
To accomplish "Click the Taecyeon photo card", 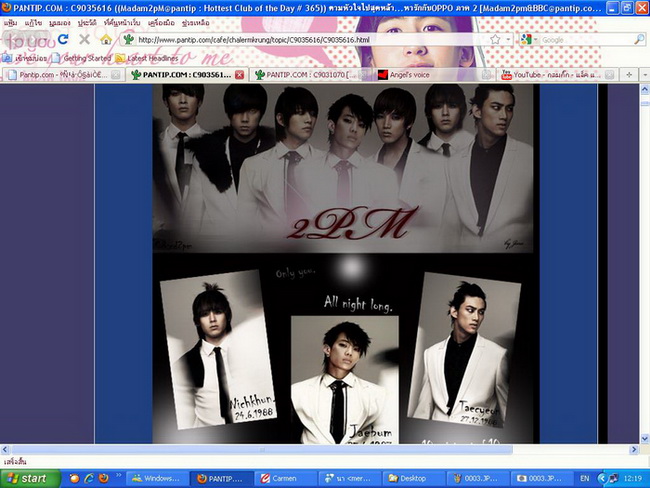I will (x=465, y=350).
